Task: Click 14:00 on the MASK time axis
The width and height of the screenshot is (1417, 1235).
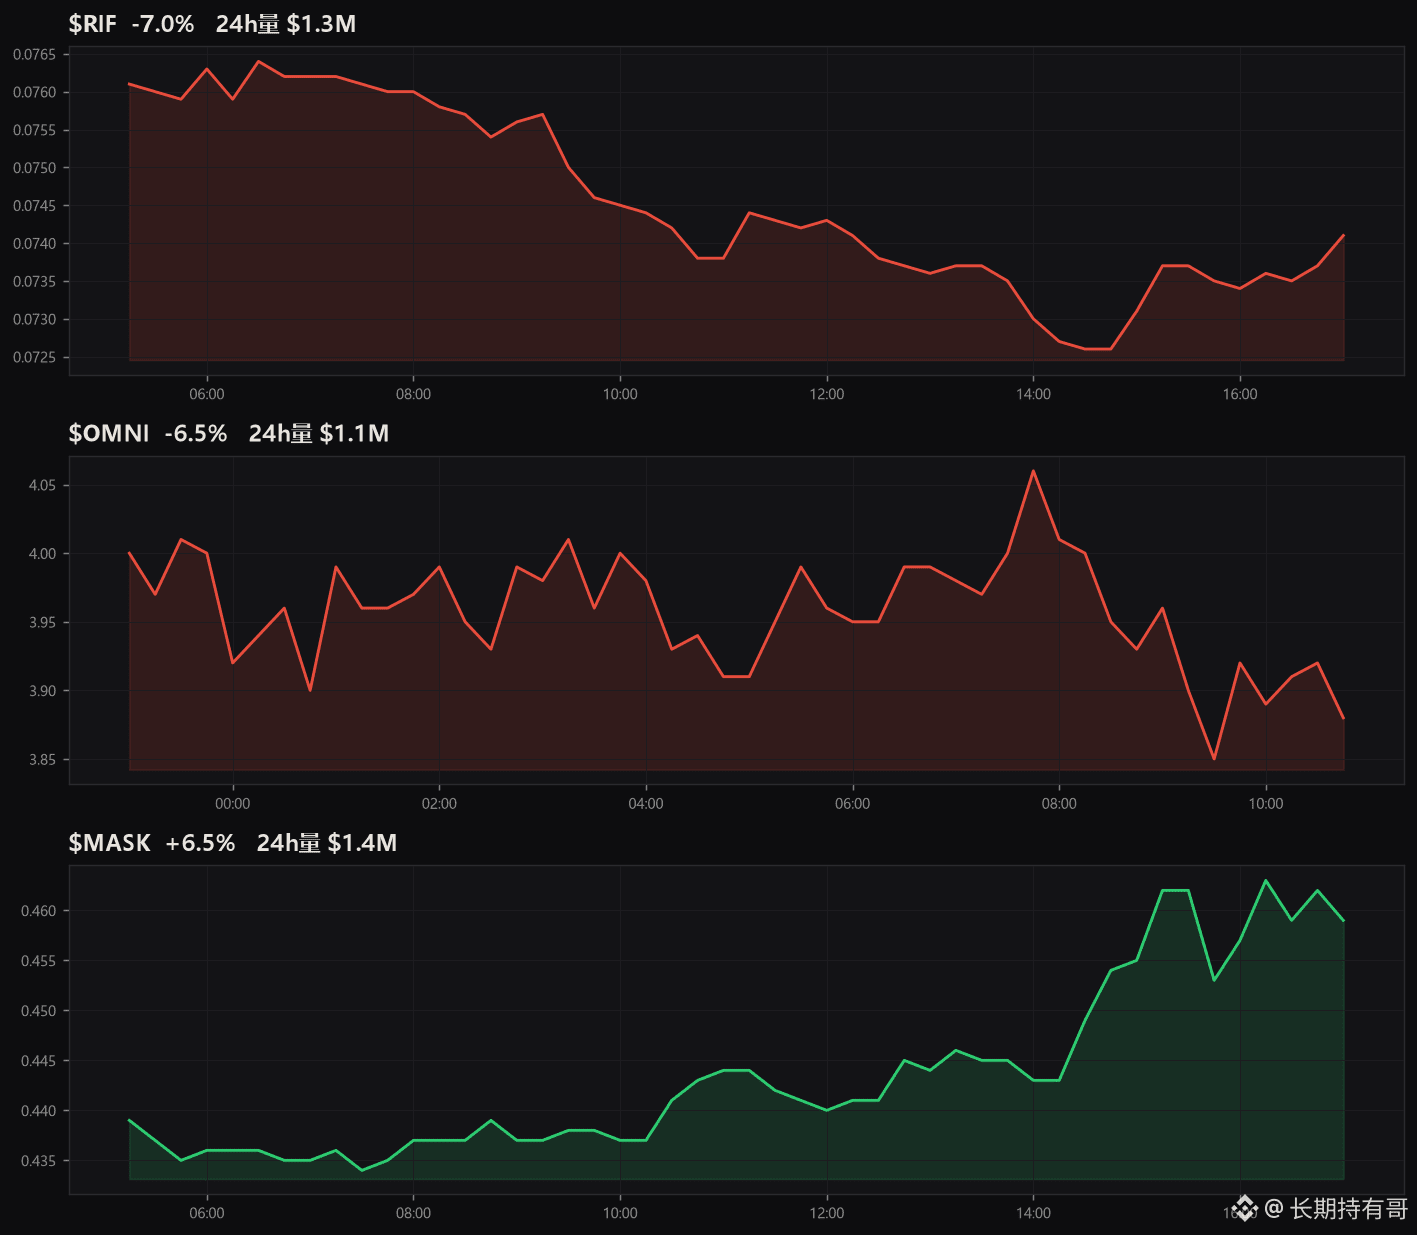Action: pos(1033,1213)
